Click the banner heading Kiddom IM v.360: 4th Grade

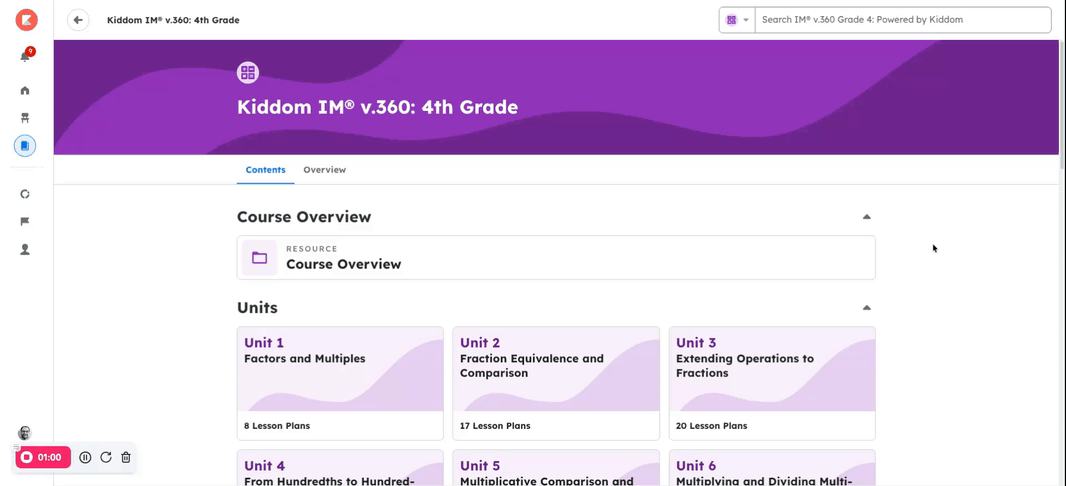tap(377, 107)
